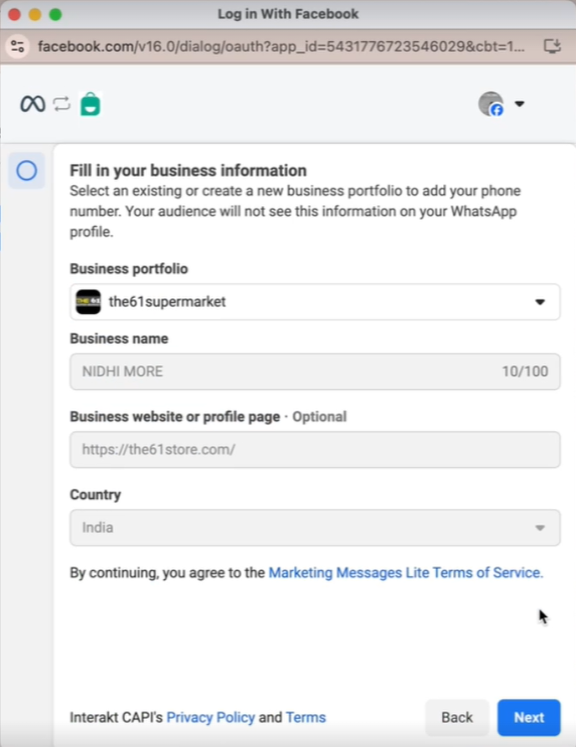
Task: Click the Meta infinity logo
Action: coord(32,104)
